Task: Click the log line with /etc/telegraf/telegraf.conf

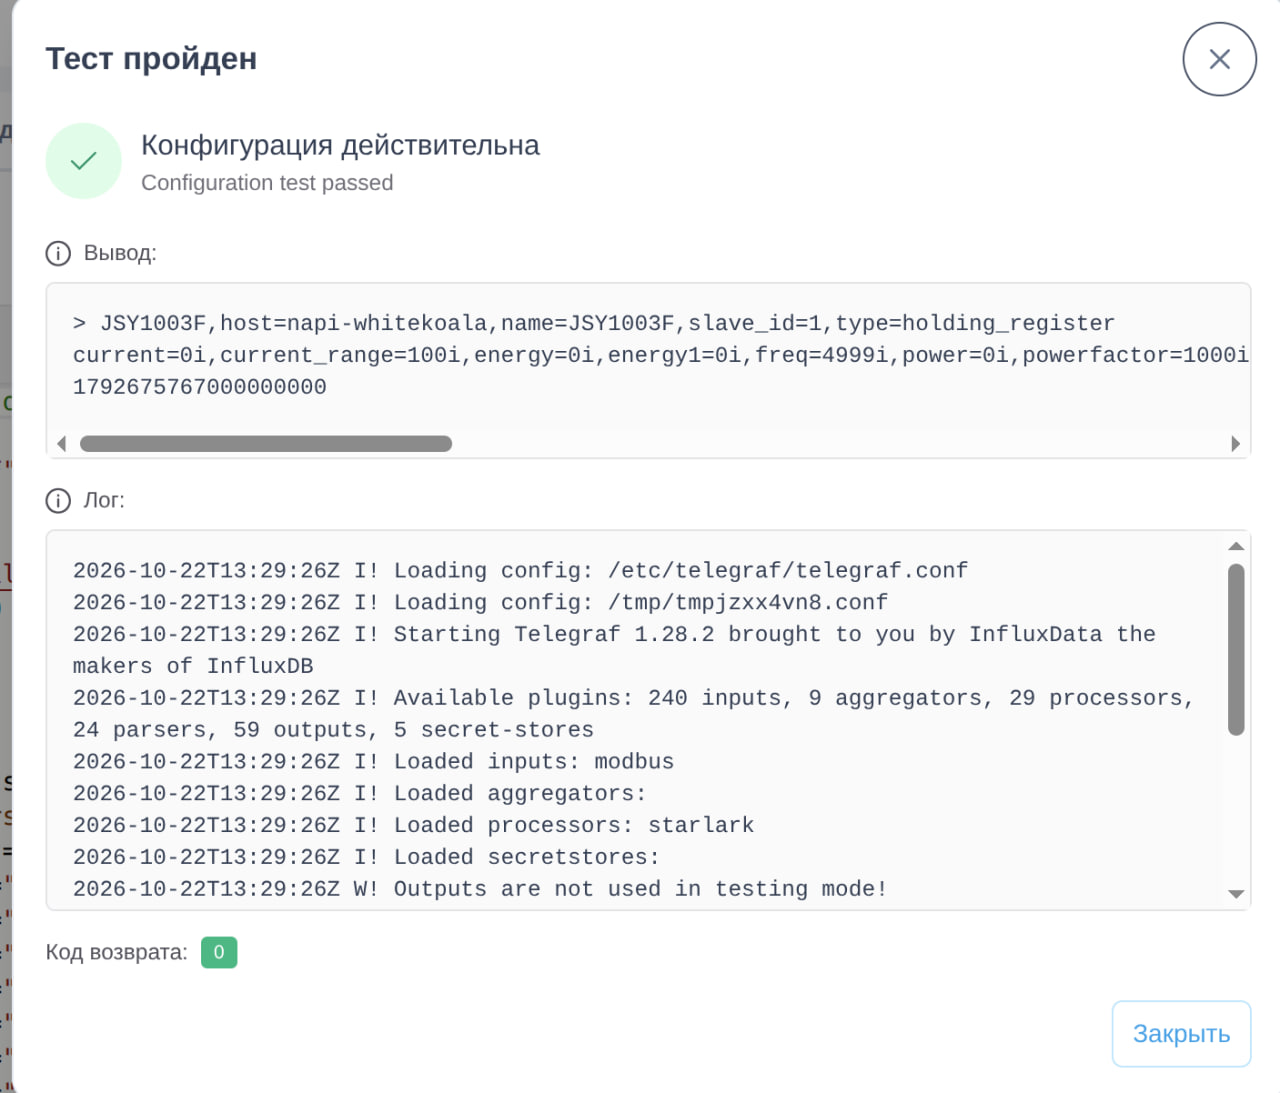Action: click(x=521, y=571)
